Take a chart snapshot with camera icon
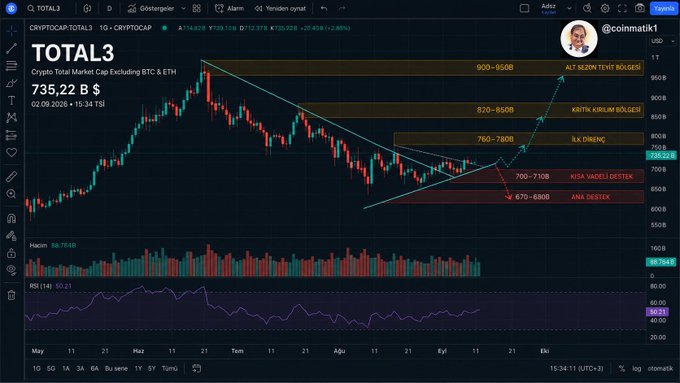680x383 pixels. (x=640, y=8)
